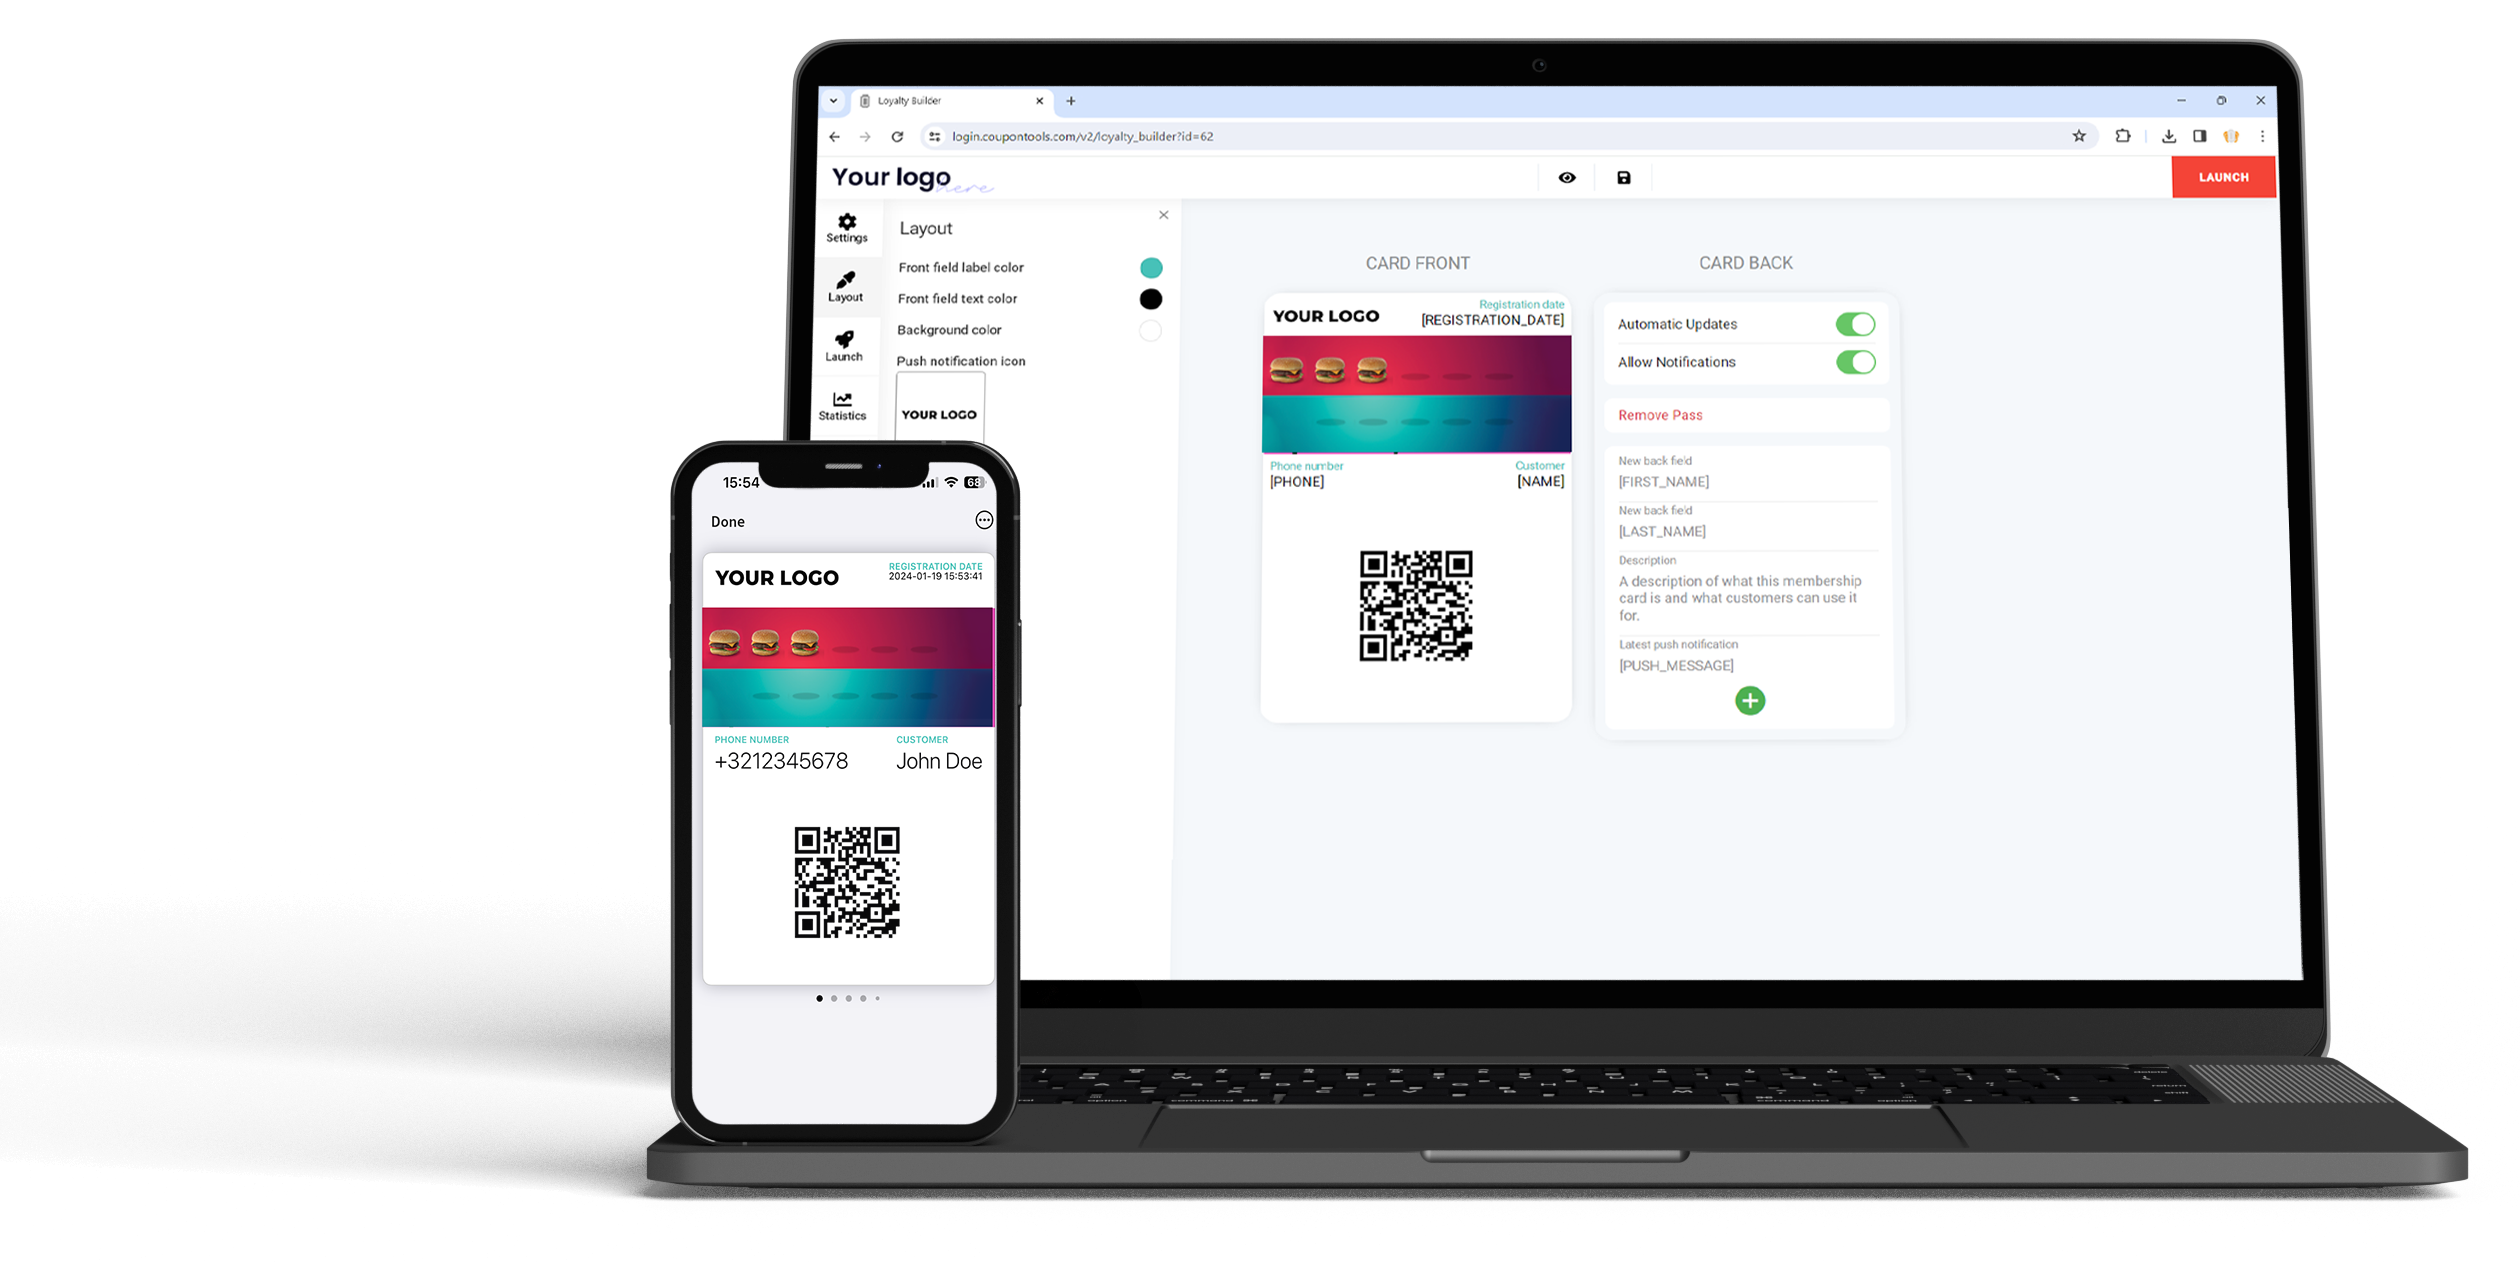The height and width of the screenshot is (1262, 2520).
Task: Click the add new field plus button
Action: click(1748, 700)
